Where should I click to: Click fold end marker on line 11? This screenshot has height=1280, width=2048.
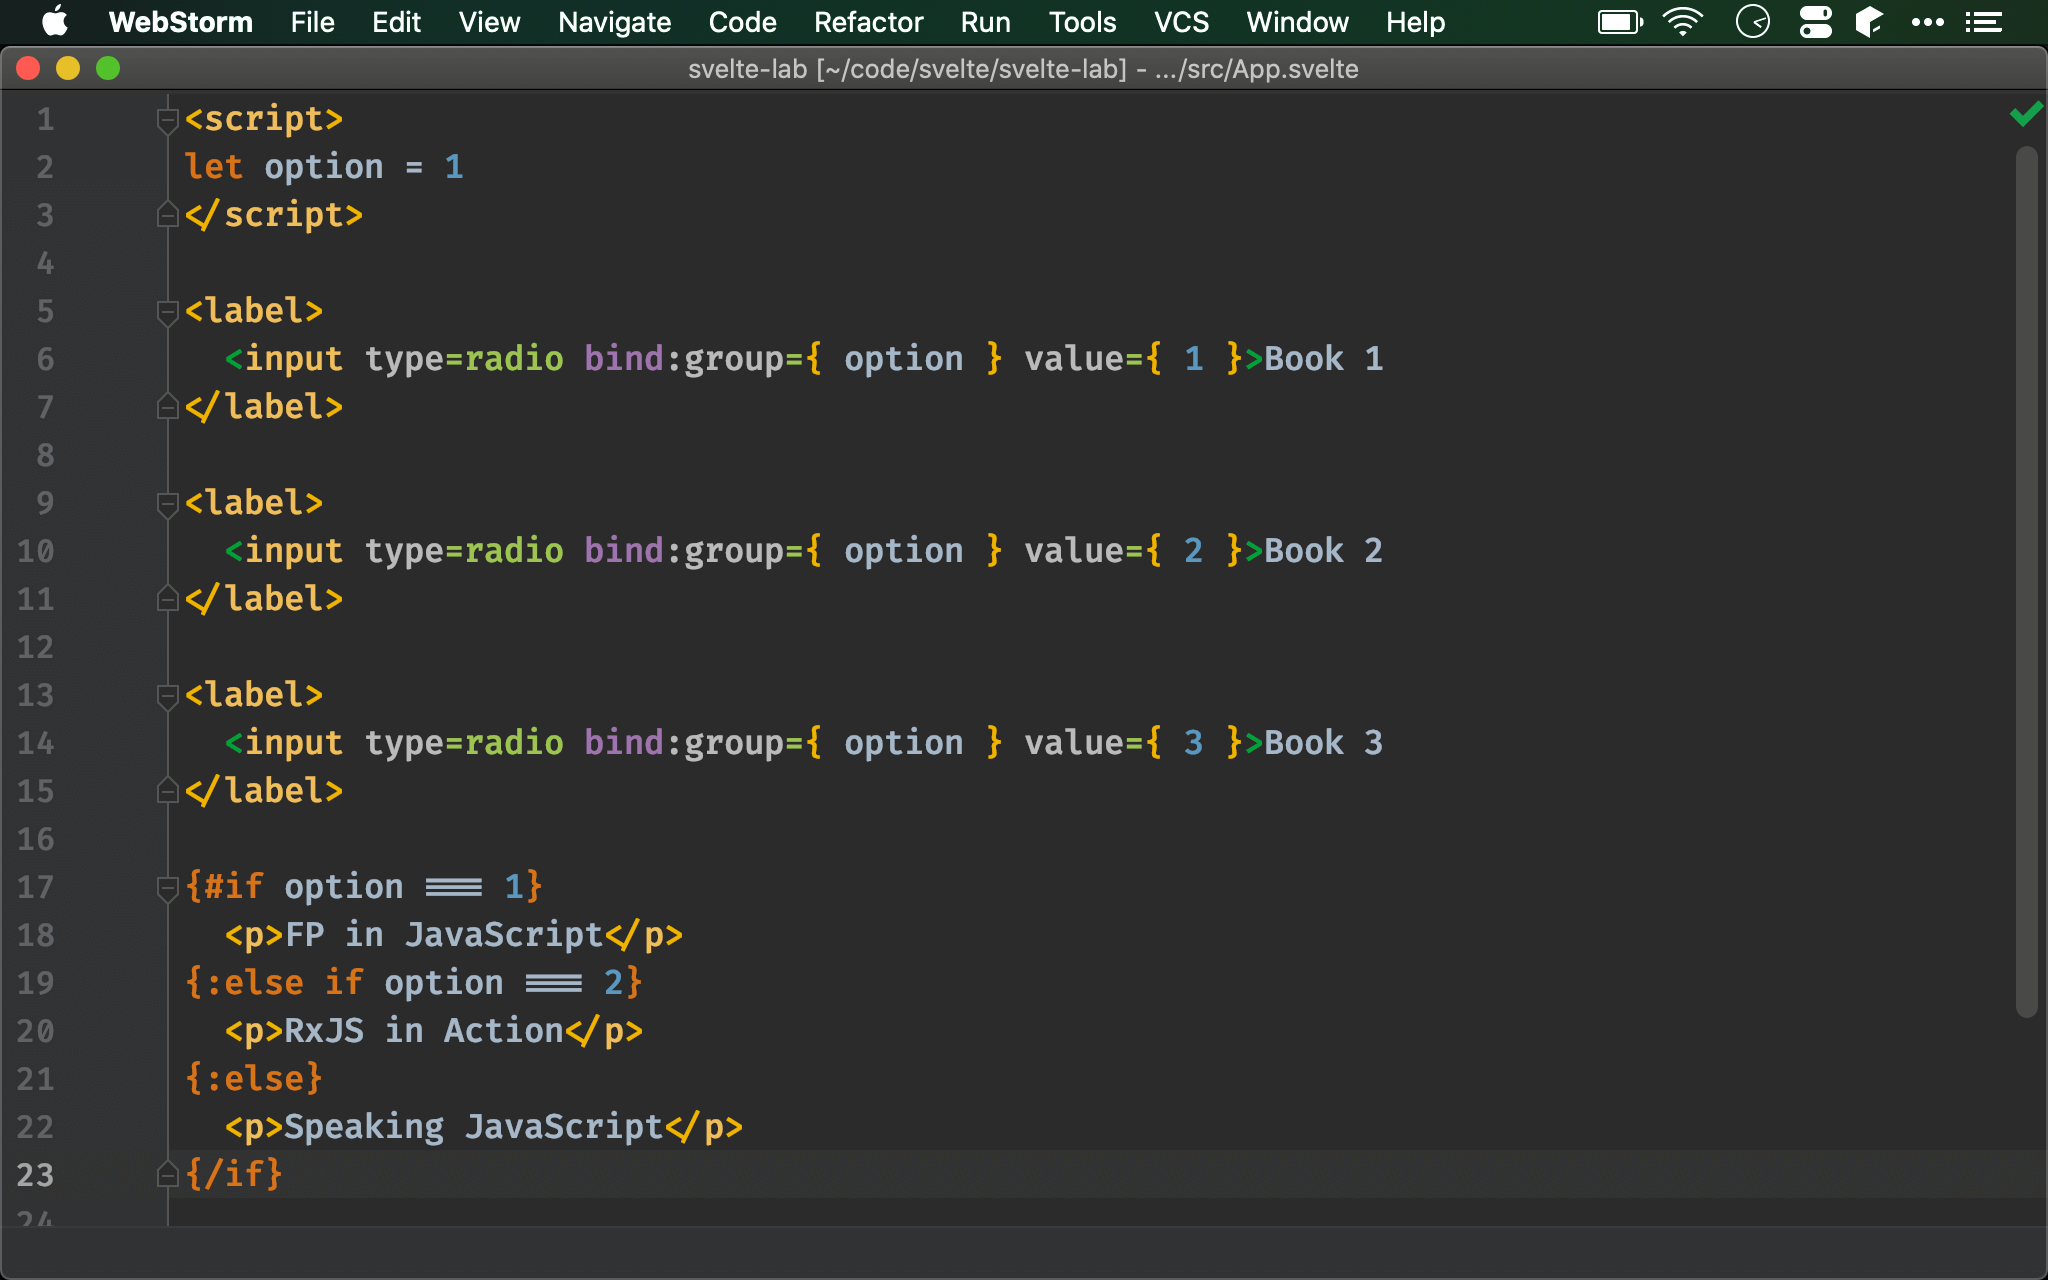[x=167, y=599]
